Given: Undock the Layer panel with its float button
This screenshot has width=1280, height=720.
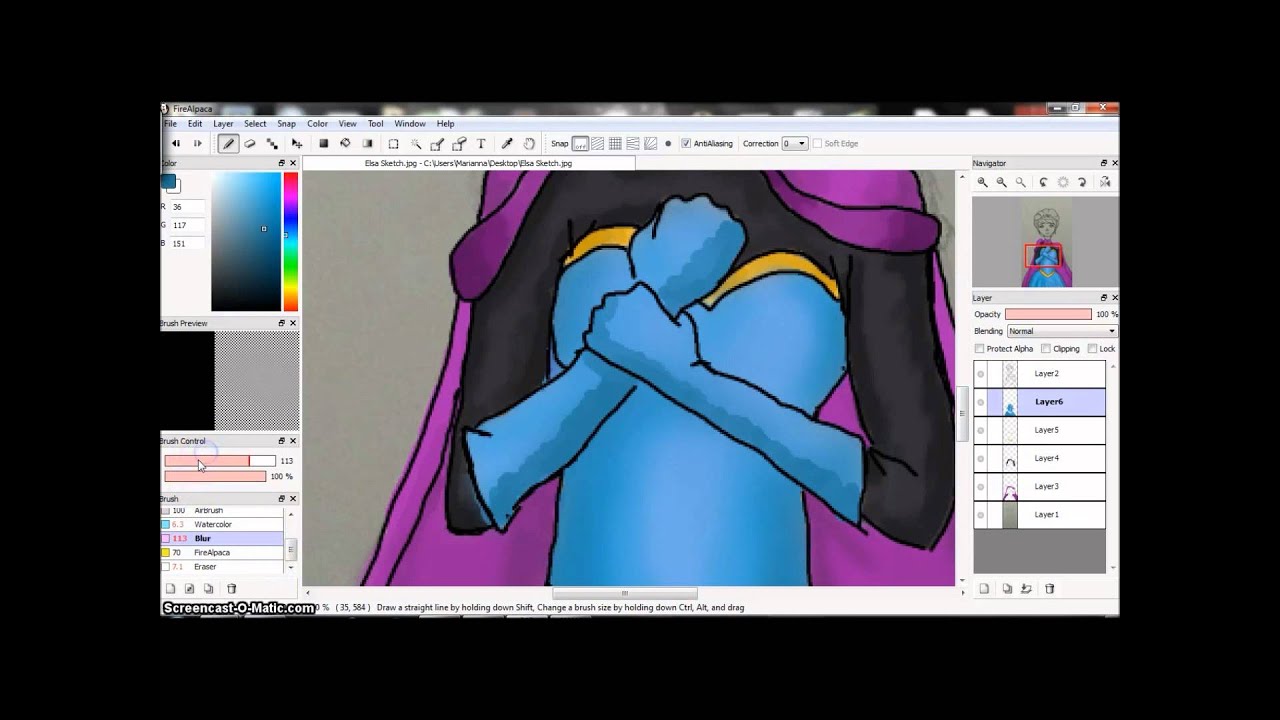Looking at the screenshot, I should tap(1104, 298).
